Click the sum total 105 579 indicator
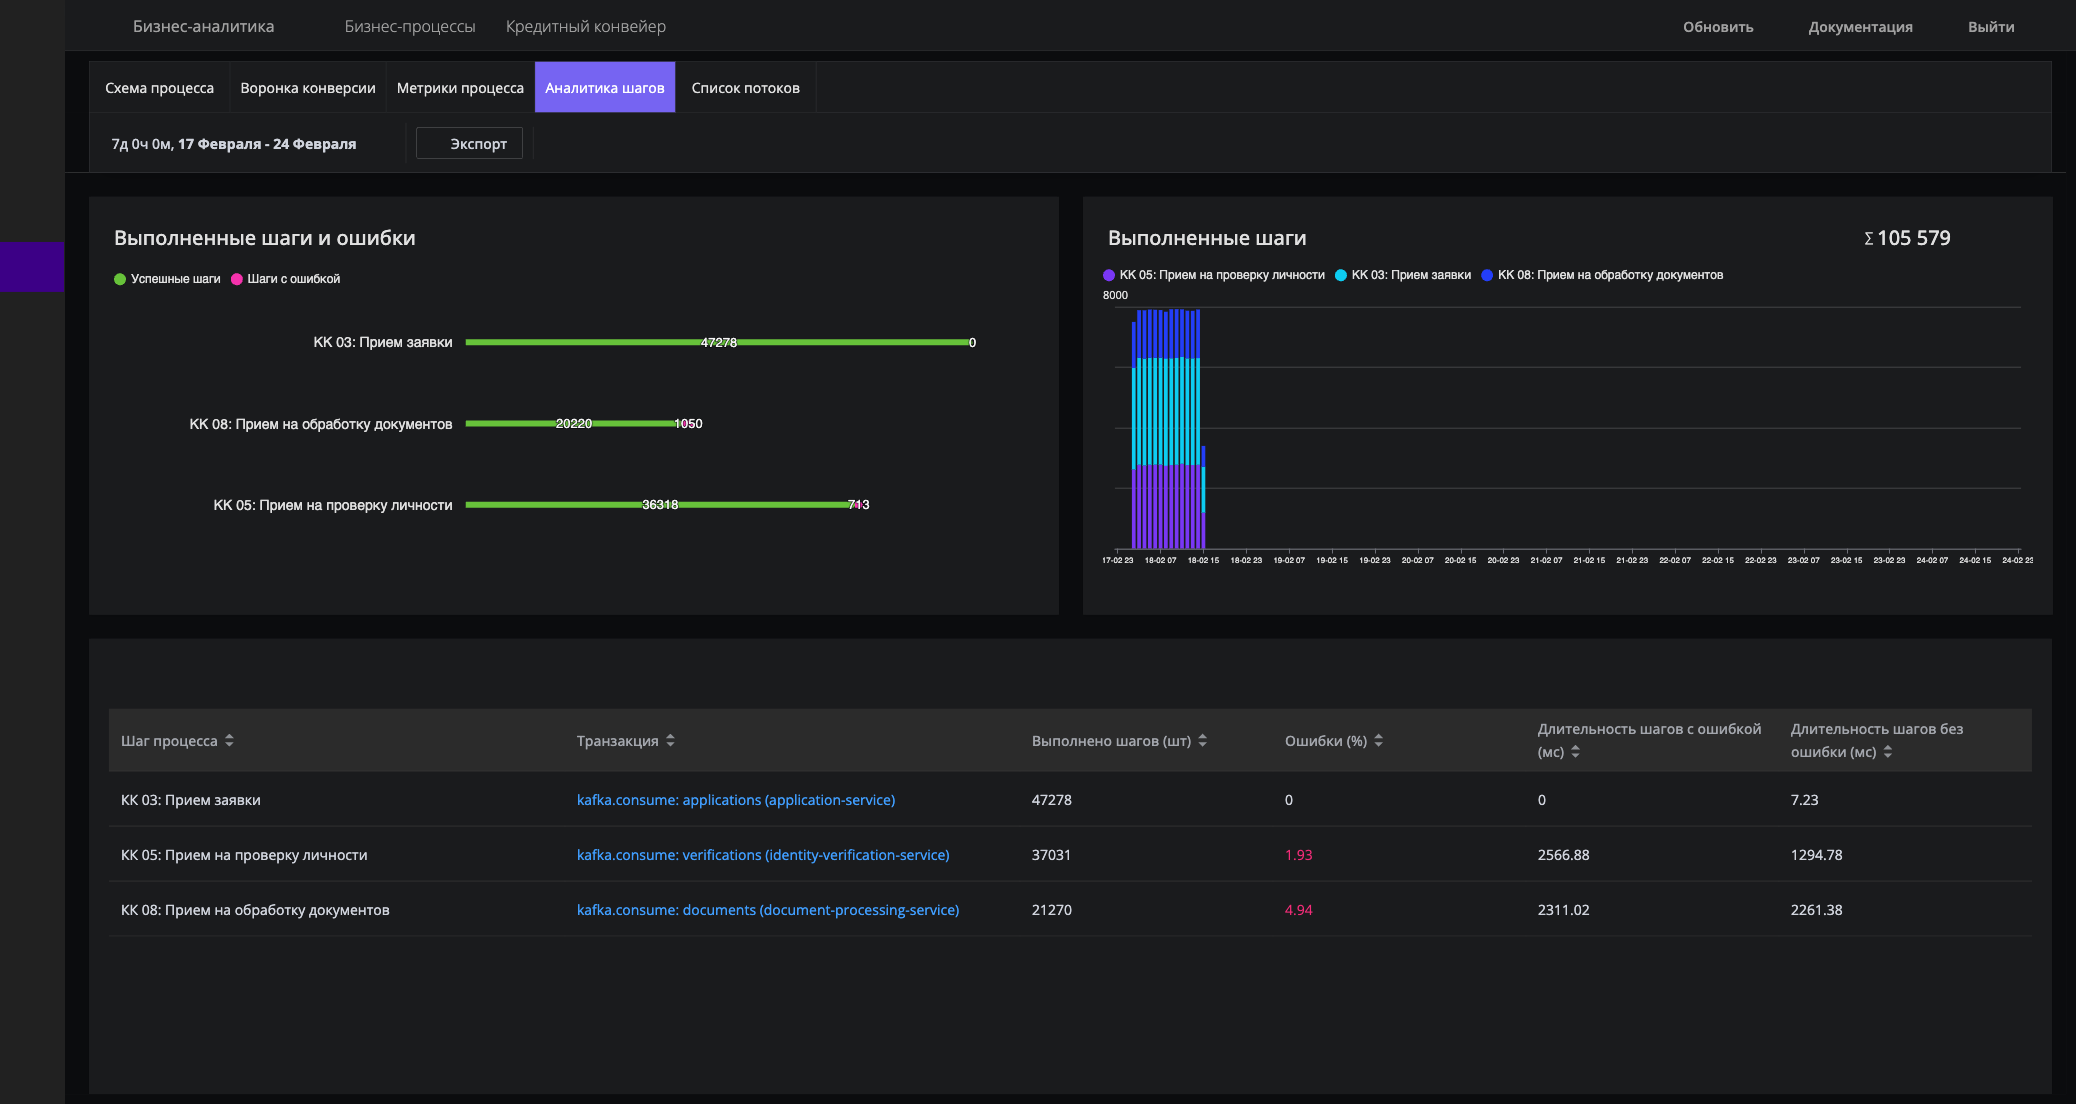 [x=1906, y=239]
